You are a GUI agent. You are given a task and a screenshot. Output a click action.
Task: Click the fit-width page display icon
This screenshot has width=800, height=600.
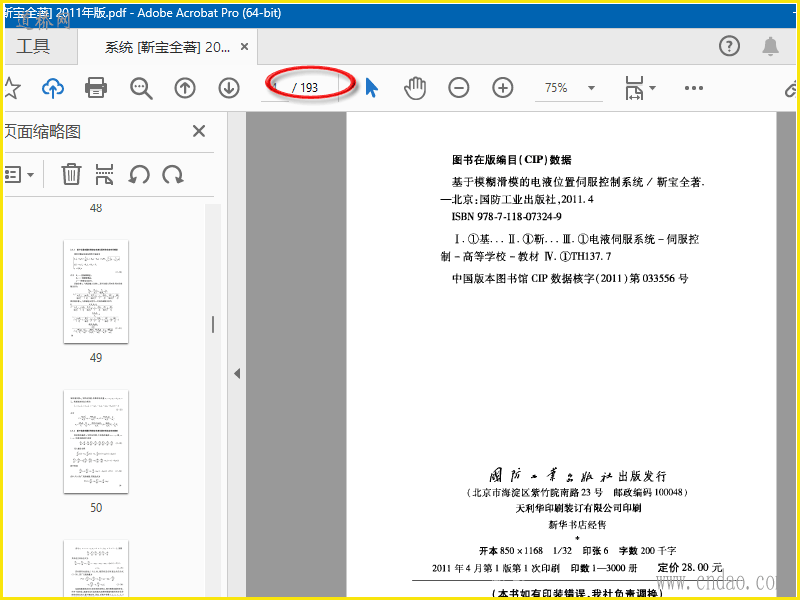click(x=634, y=88)
